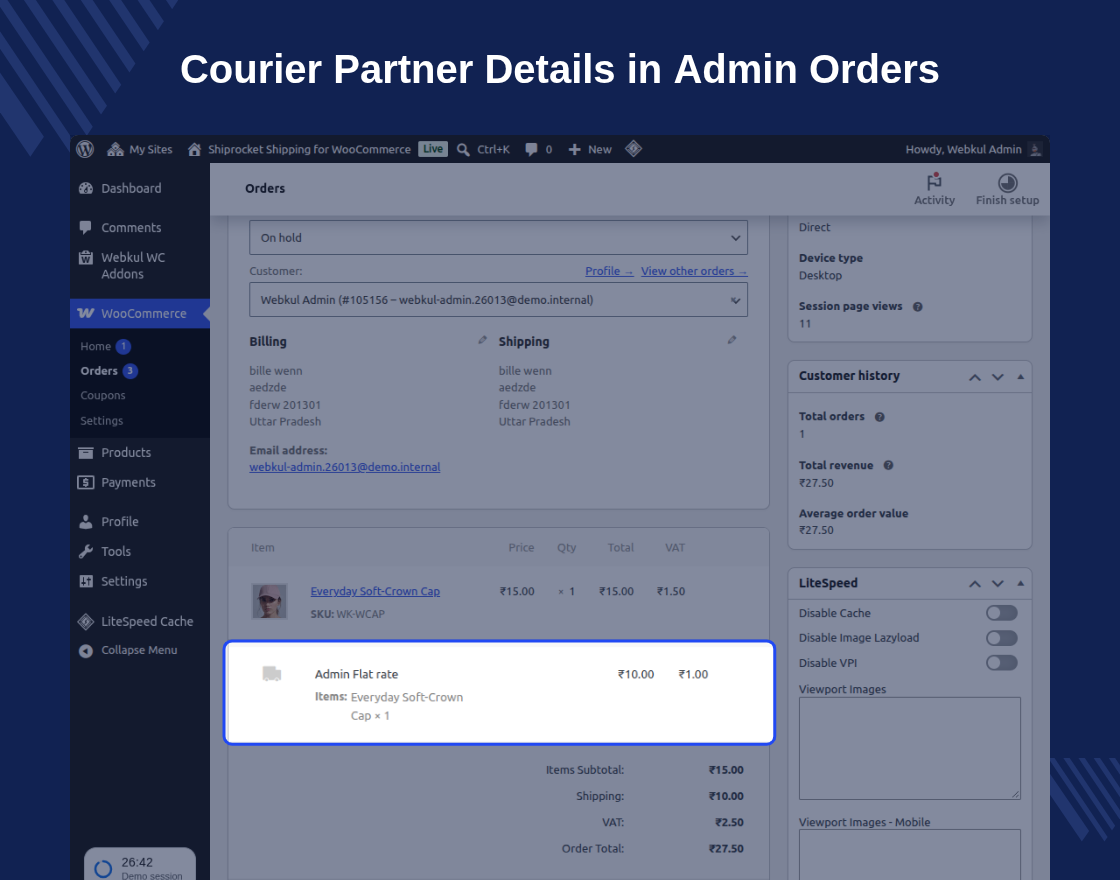
Task: Click Total revenue help icon
Action: point(889,466)
